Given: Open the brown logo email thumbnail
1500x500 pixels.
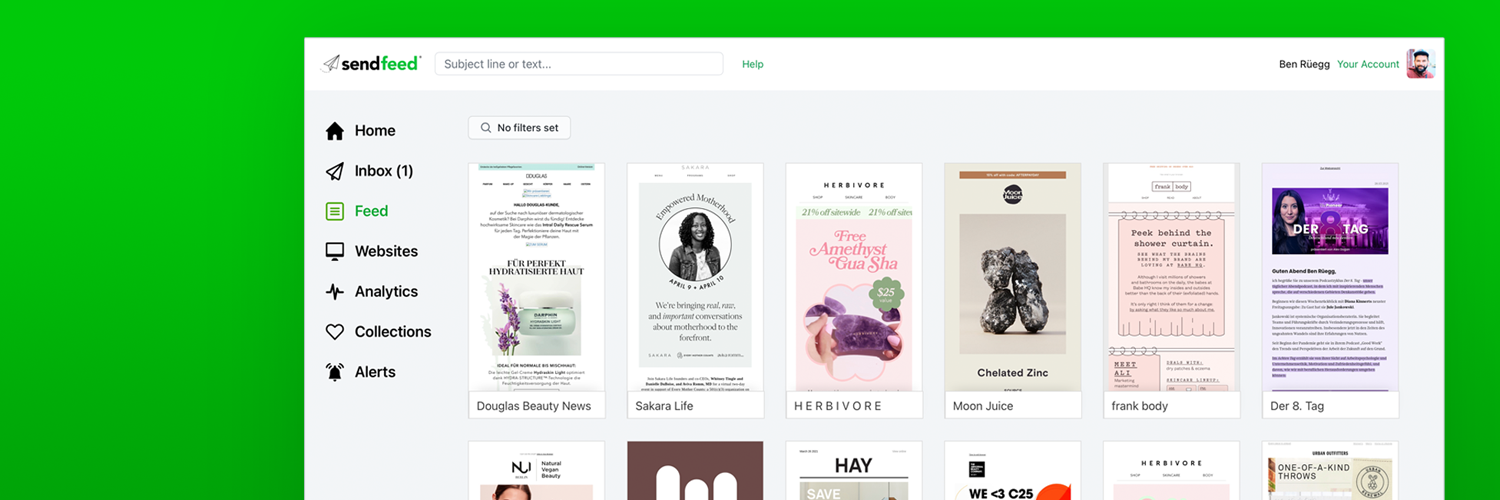Looking at the screenshot, I should [x=696, y=471].
